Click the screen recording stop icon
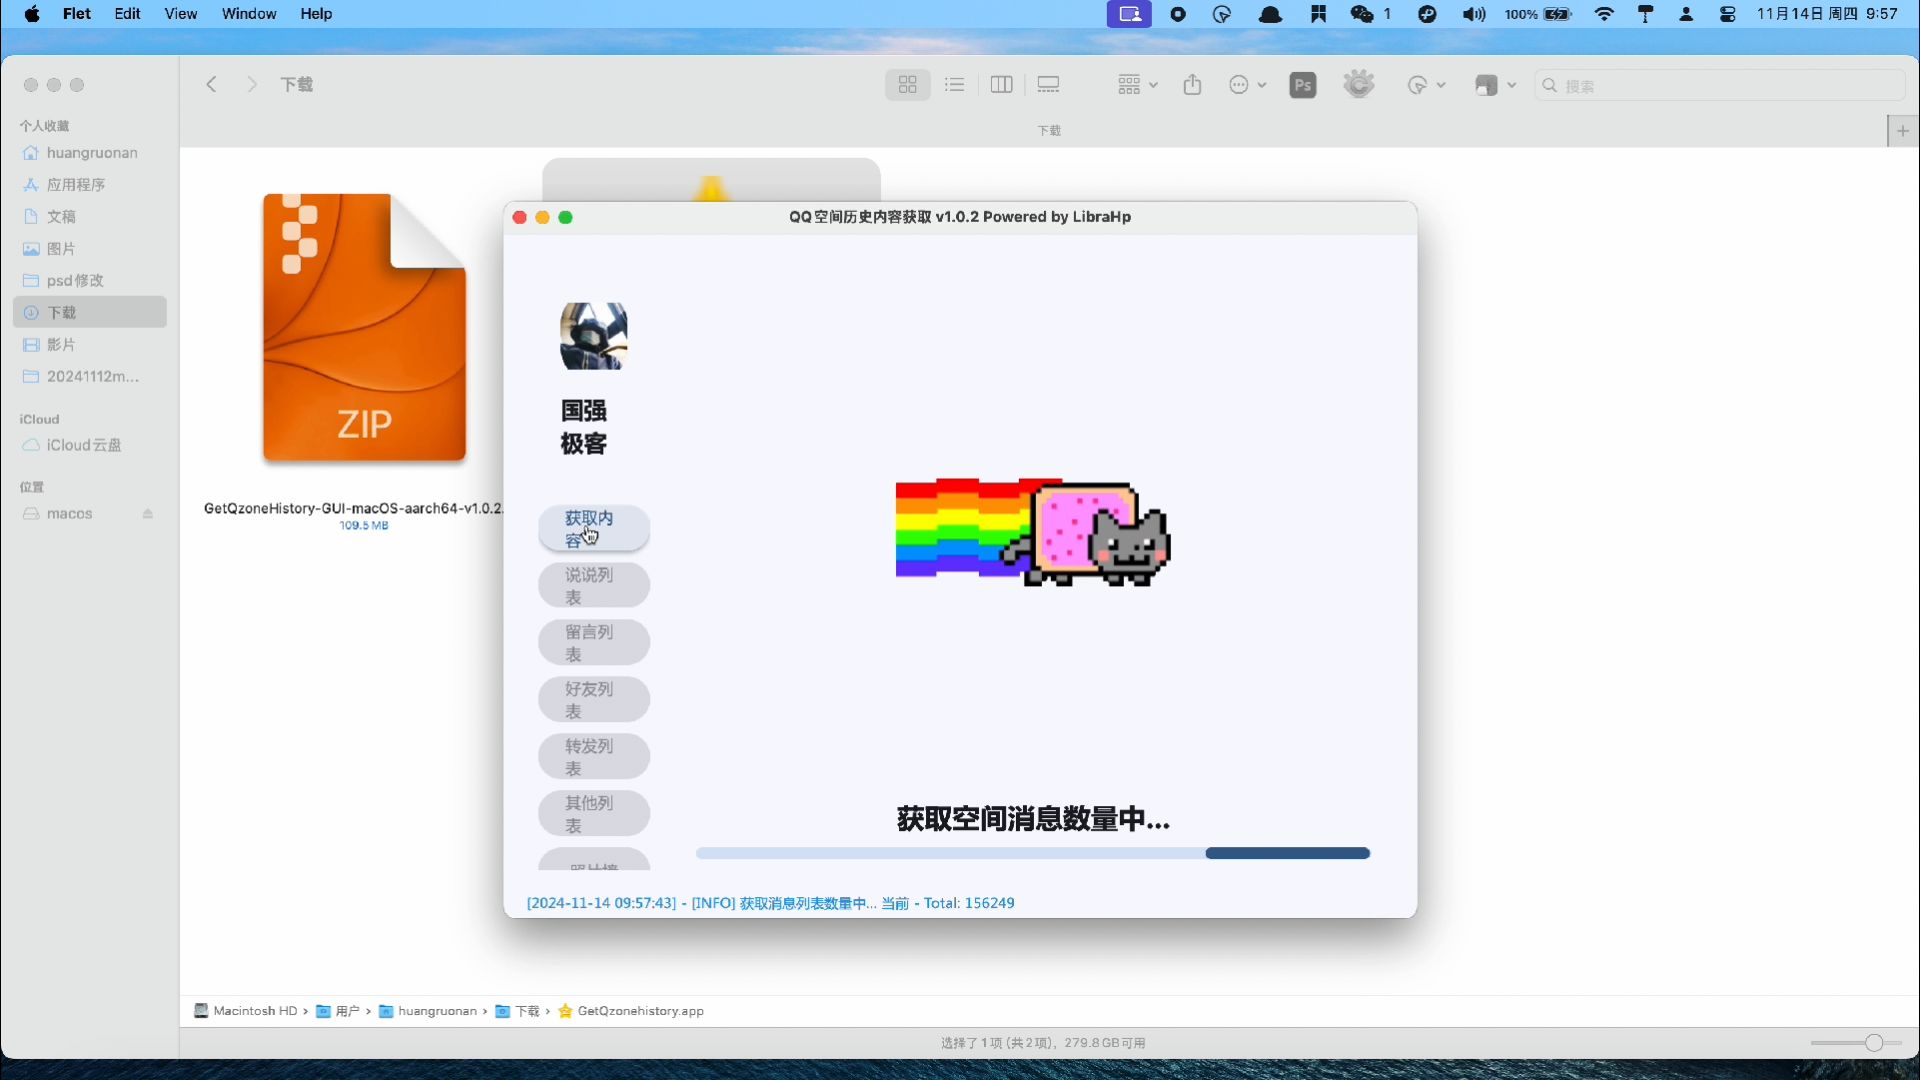 click(1178, 14)
